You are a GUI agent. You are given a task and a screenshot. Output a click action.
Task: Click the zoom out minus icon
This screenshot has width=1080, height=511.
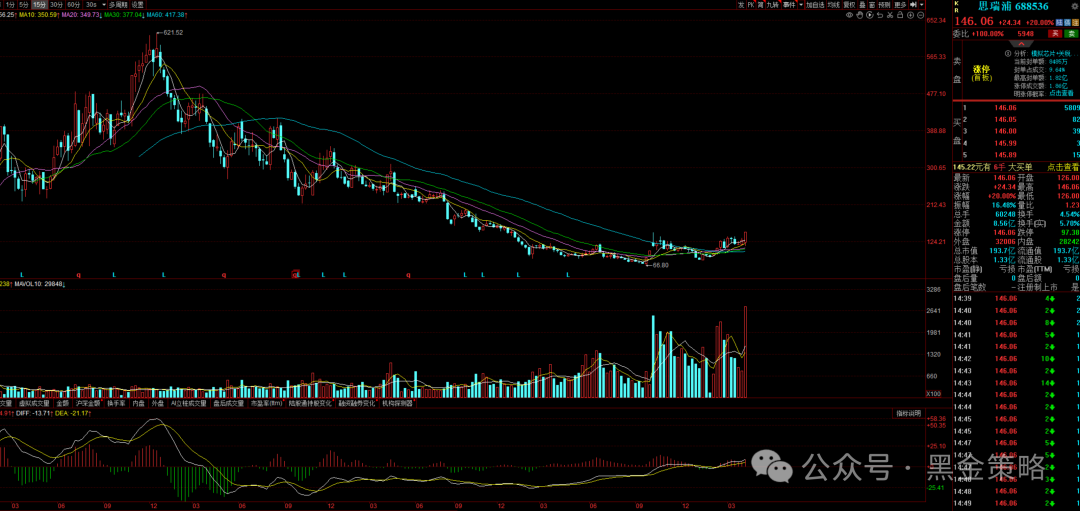(920, 15)
